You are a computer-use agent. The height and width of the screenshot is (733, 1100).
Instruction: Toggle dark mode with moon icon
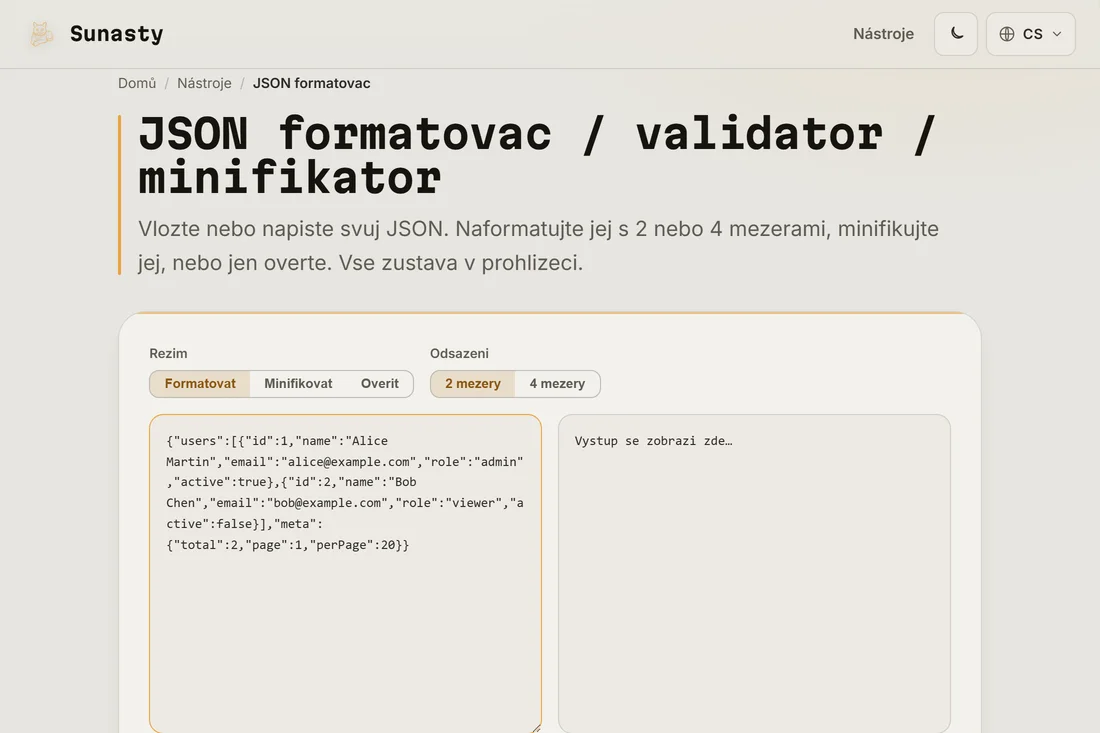tap(955, 34)
